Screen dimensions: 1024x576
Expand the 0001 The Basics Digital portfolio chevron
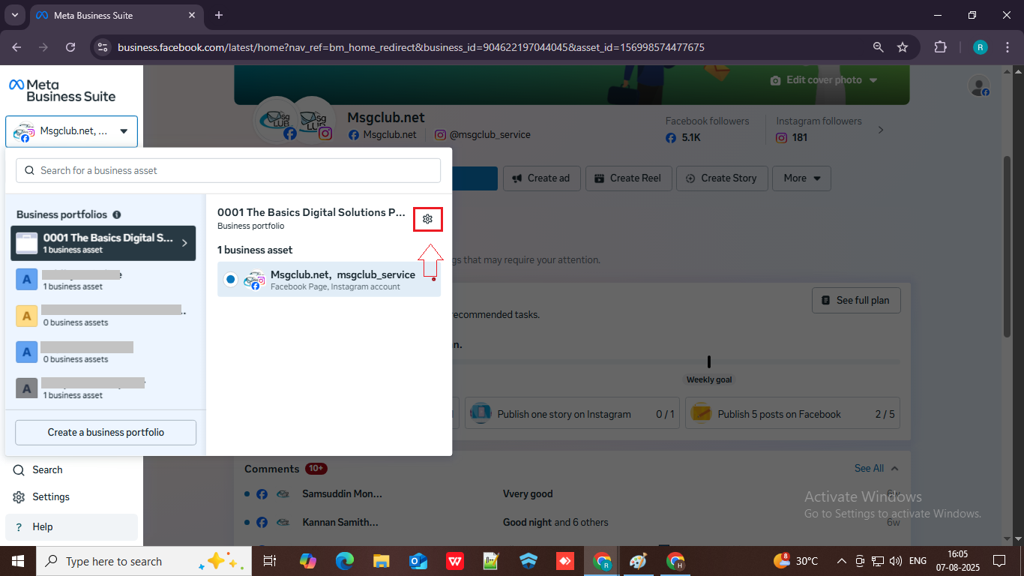[185, 243]
